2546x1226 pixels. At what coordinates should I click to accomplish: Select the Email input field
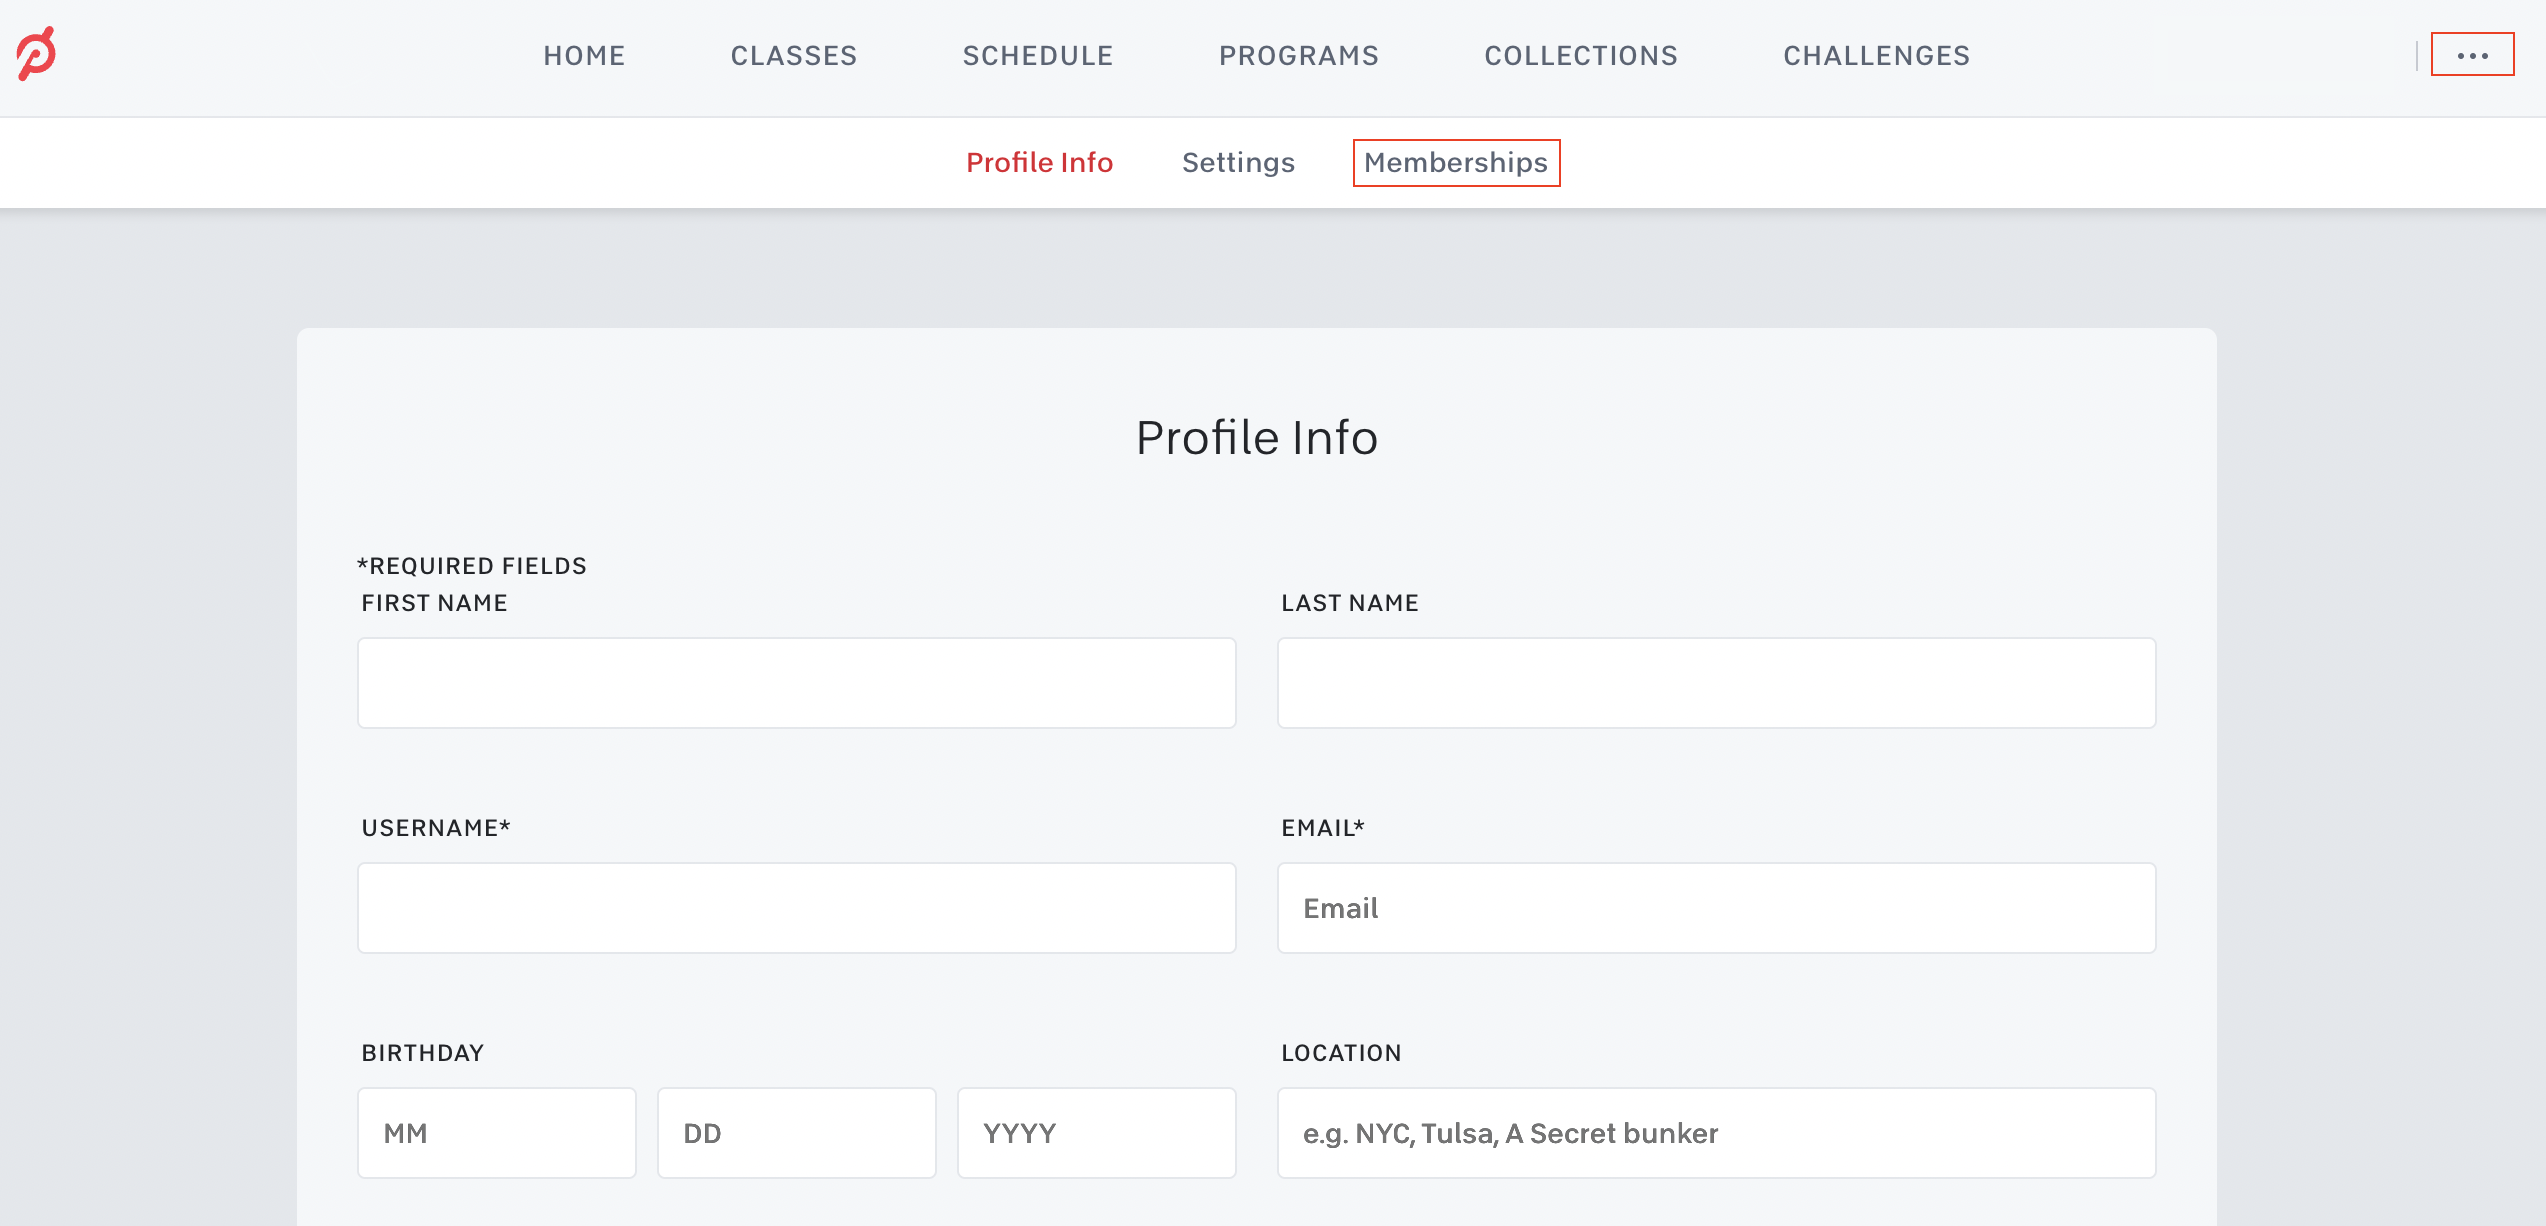pos(1716,908)
